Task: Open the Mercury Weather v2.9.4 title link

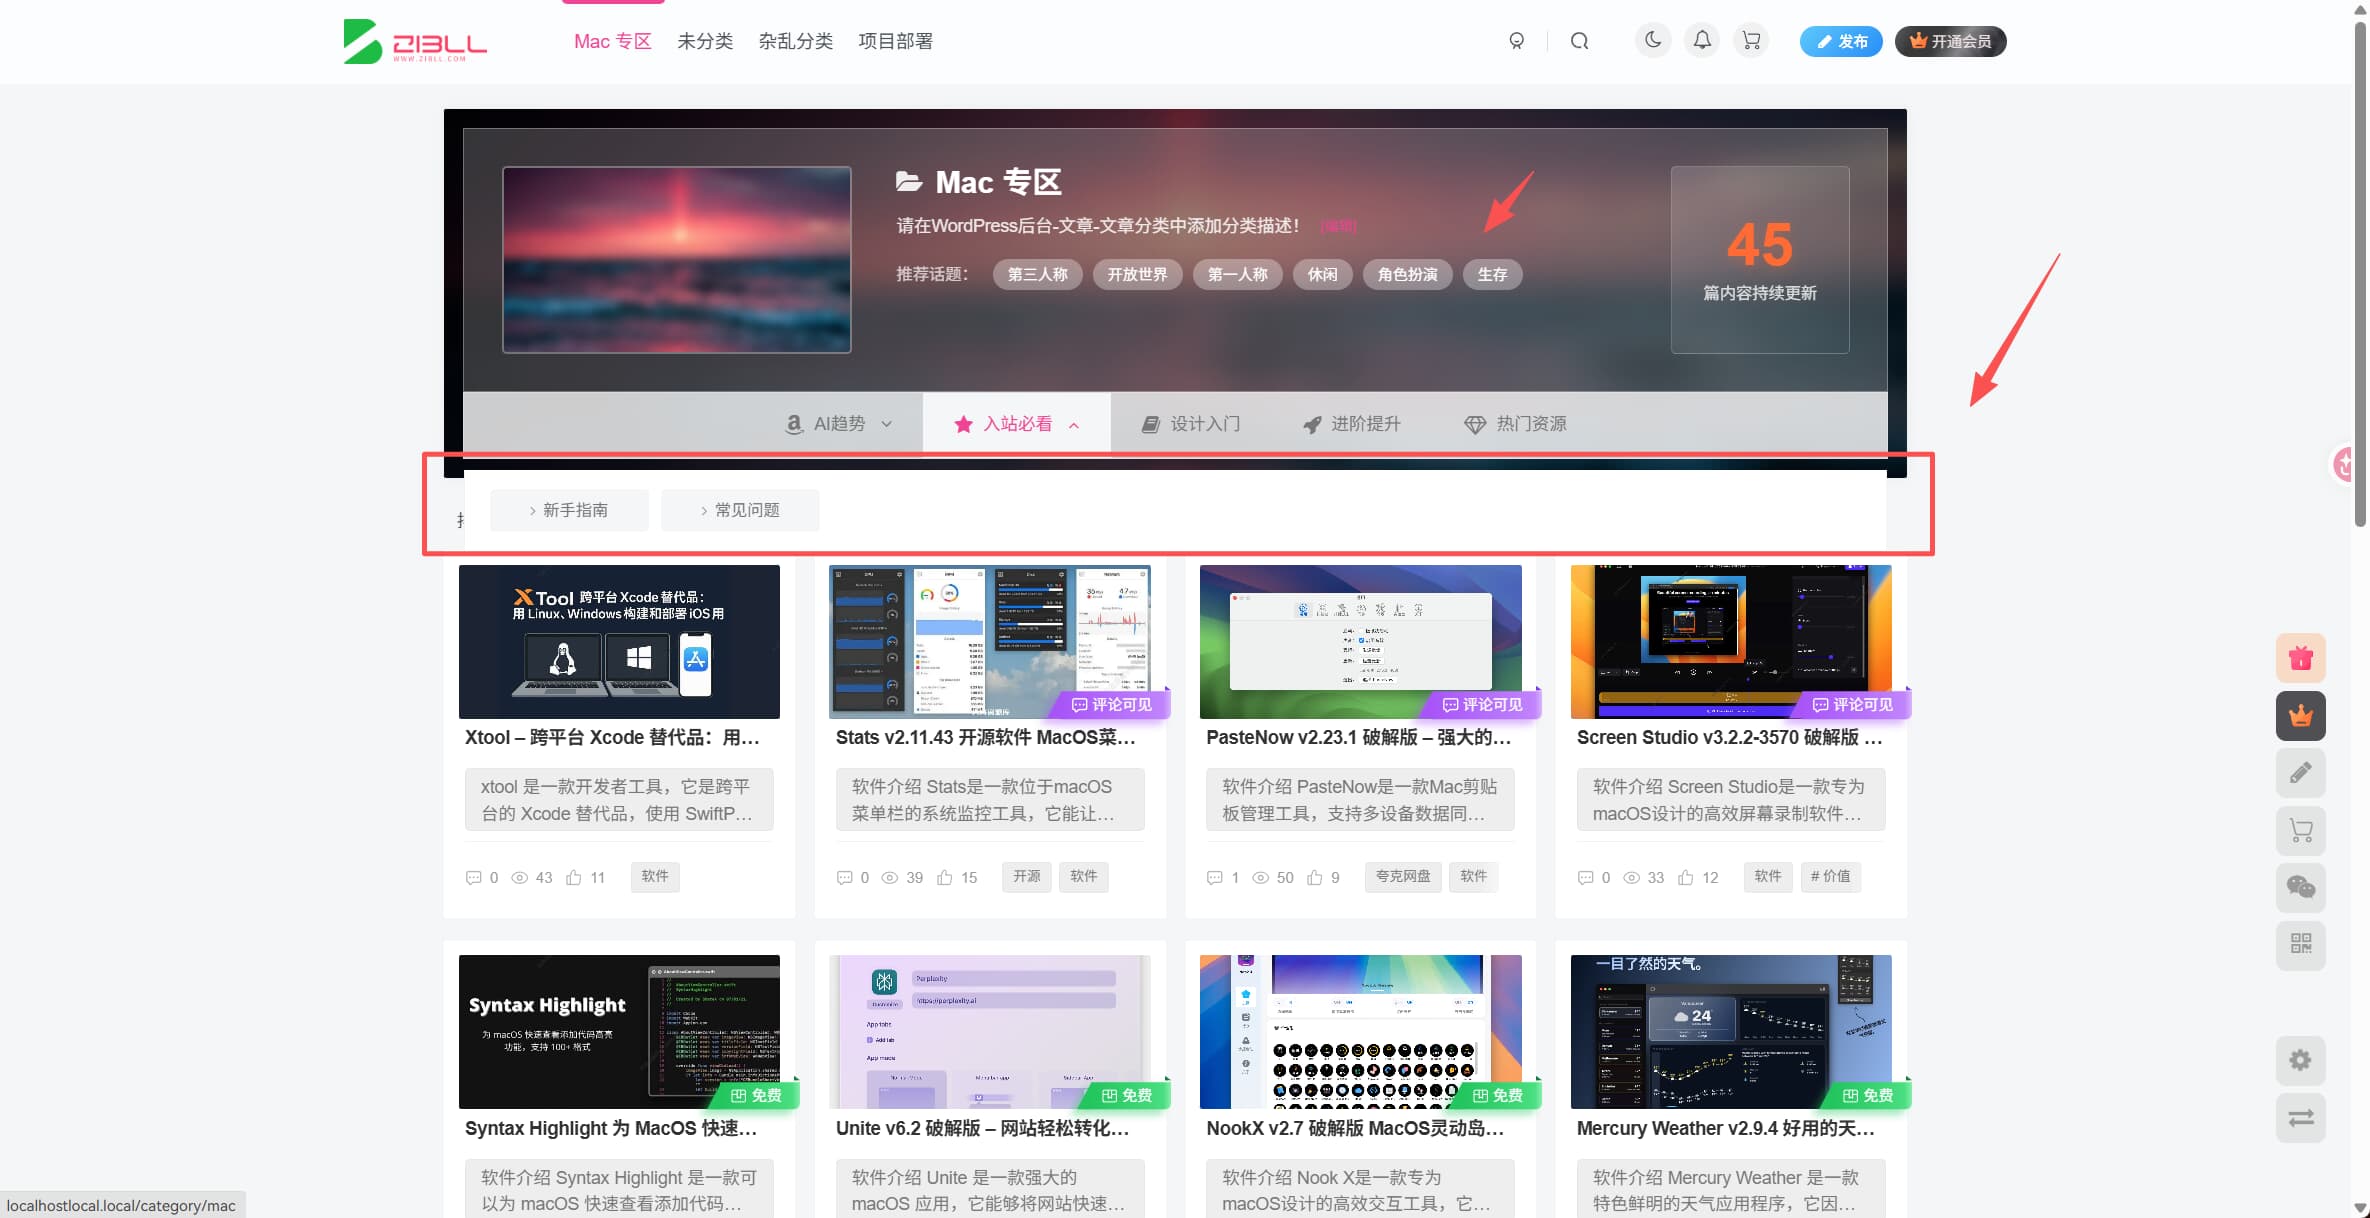Action: pyautogui.click(x=1727, y=1129)
